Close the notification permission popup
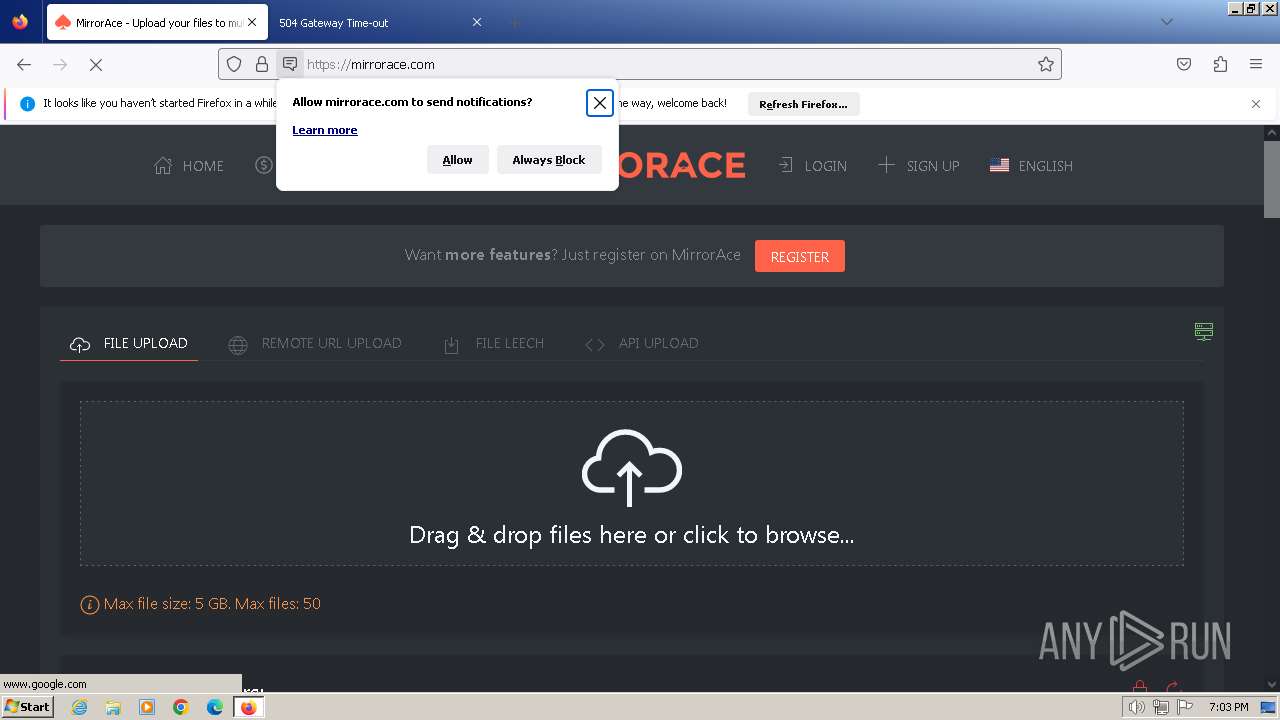 click(x=600, y=102)
